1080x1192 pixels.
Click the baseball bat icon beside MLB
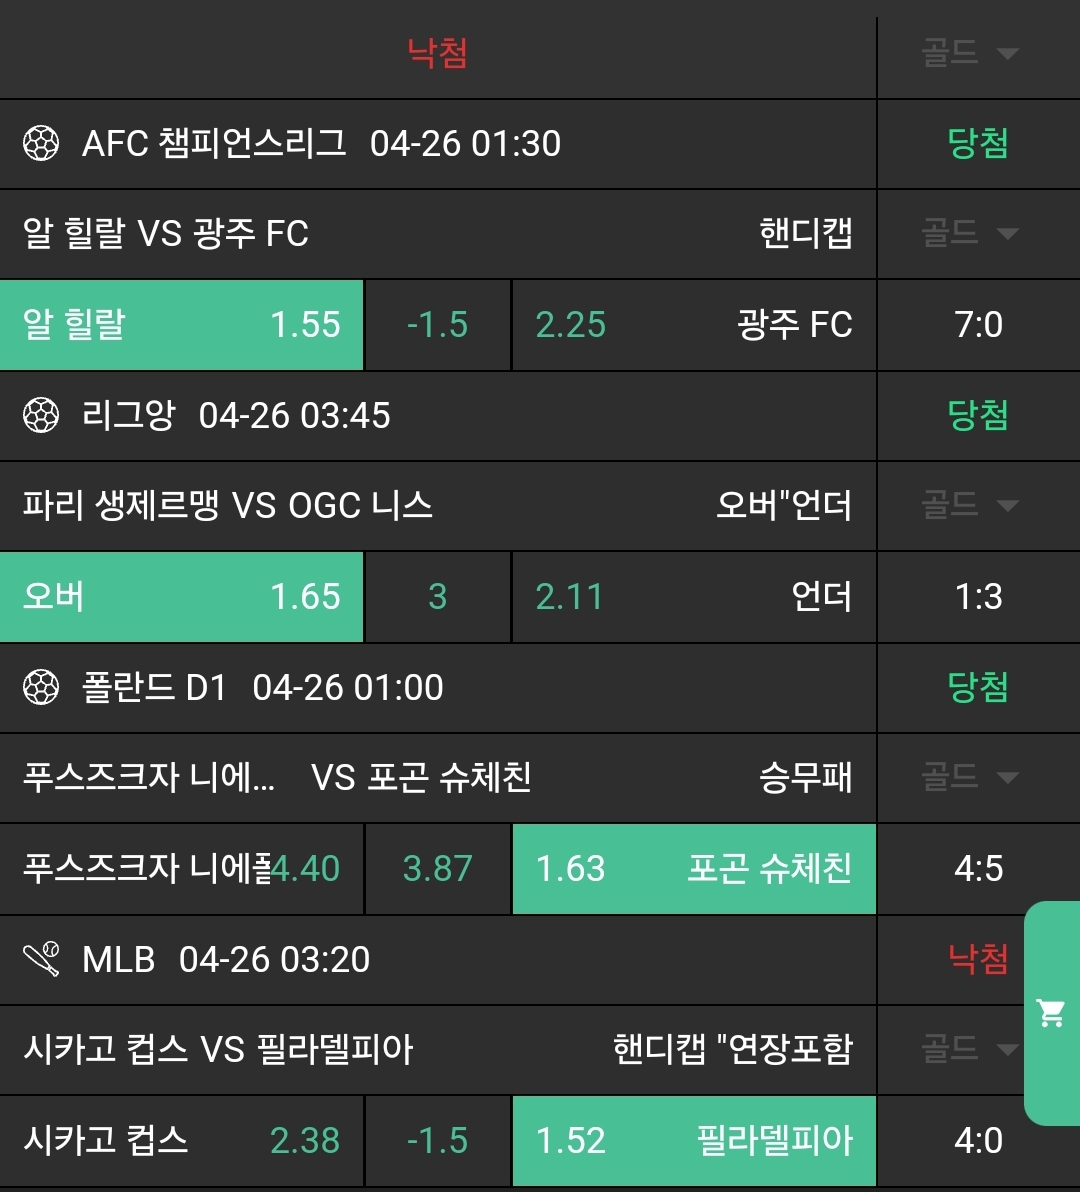41,960
